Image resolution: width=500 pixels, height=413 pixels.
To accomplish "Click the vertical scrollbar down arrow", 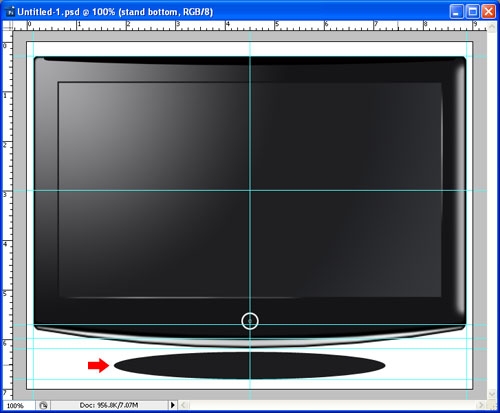I will click(x=492, y=394).
